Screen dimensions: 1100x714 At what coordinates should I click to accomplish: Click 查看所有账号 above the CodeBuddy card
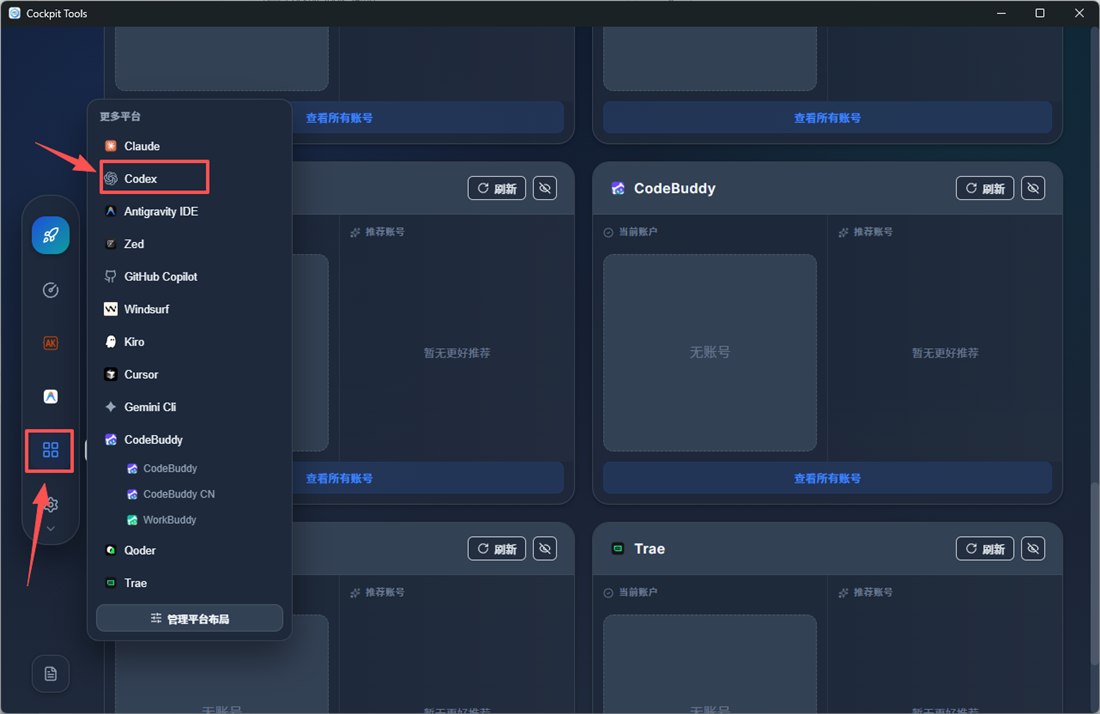(827, 118)
